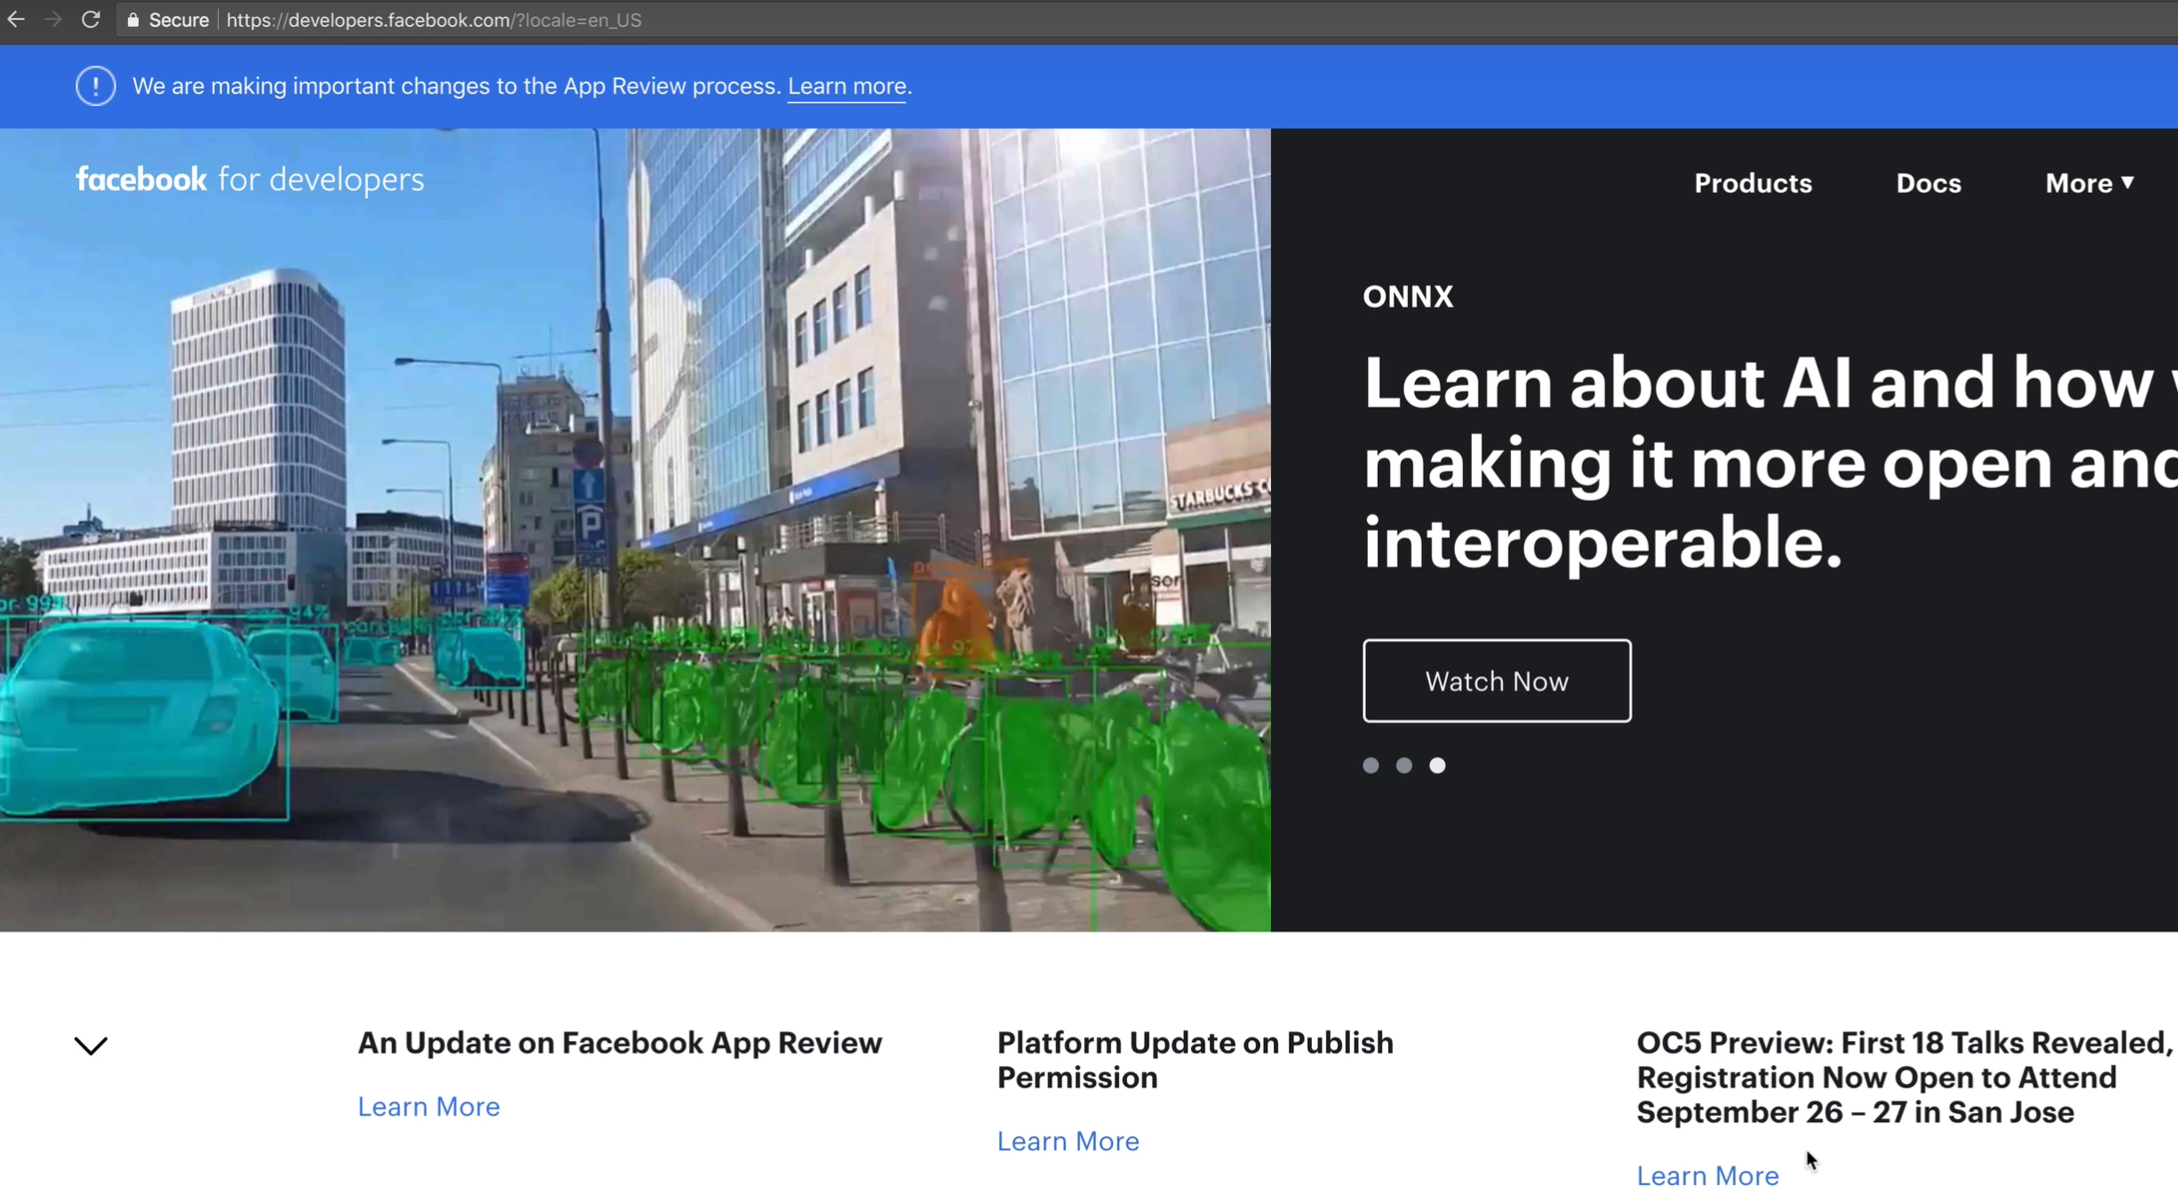The width and height of the screenshot is (2178, 1199).
Task: Click the browser back arrow
Action: 16,20
